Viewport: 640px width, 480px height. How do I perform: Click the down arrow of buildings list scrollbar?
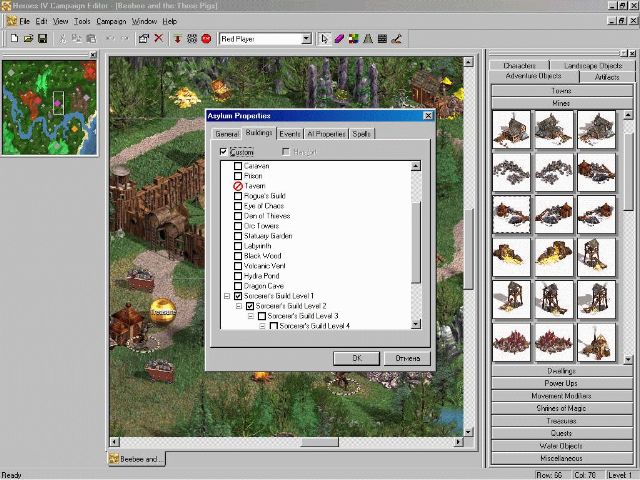click(x=416, y=324)
